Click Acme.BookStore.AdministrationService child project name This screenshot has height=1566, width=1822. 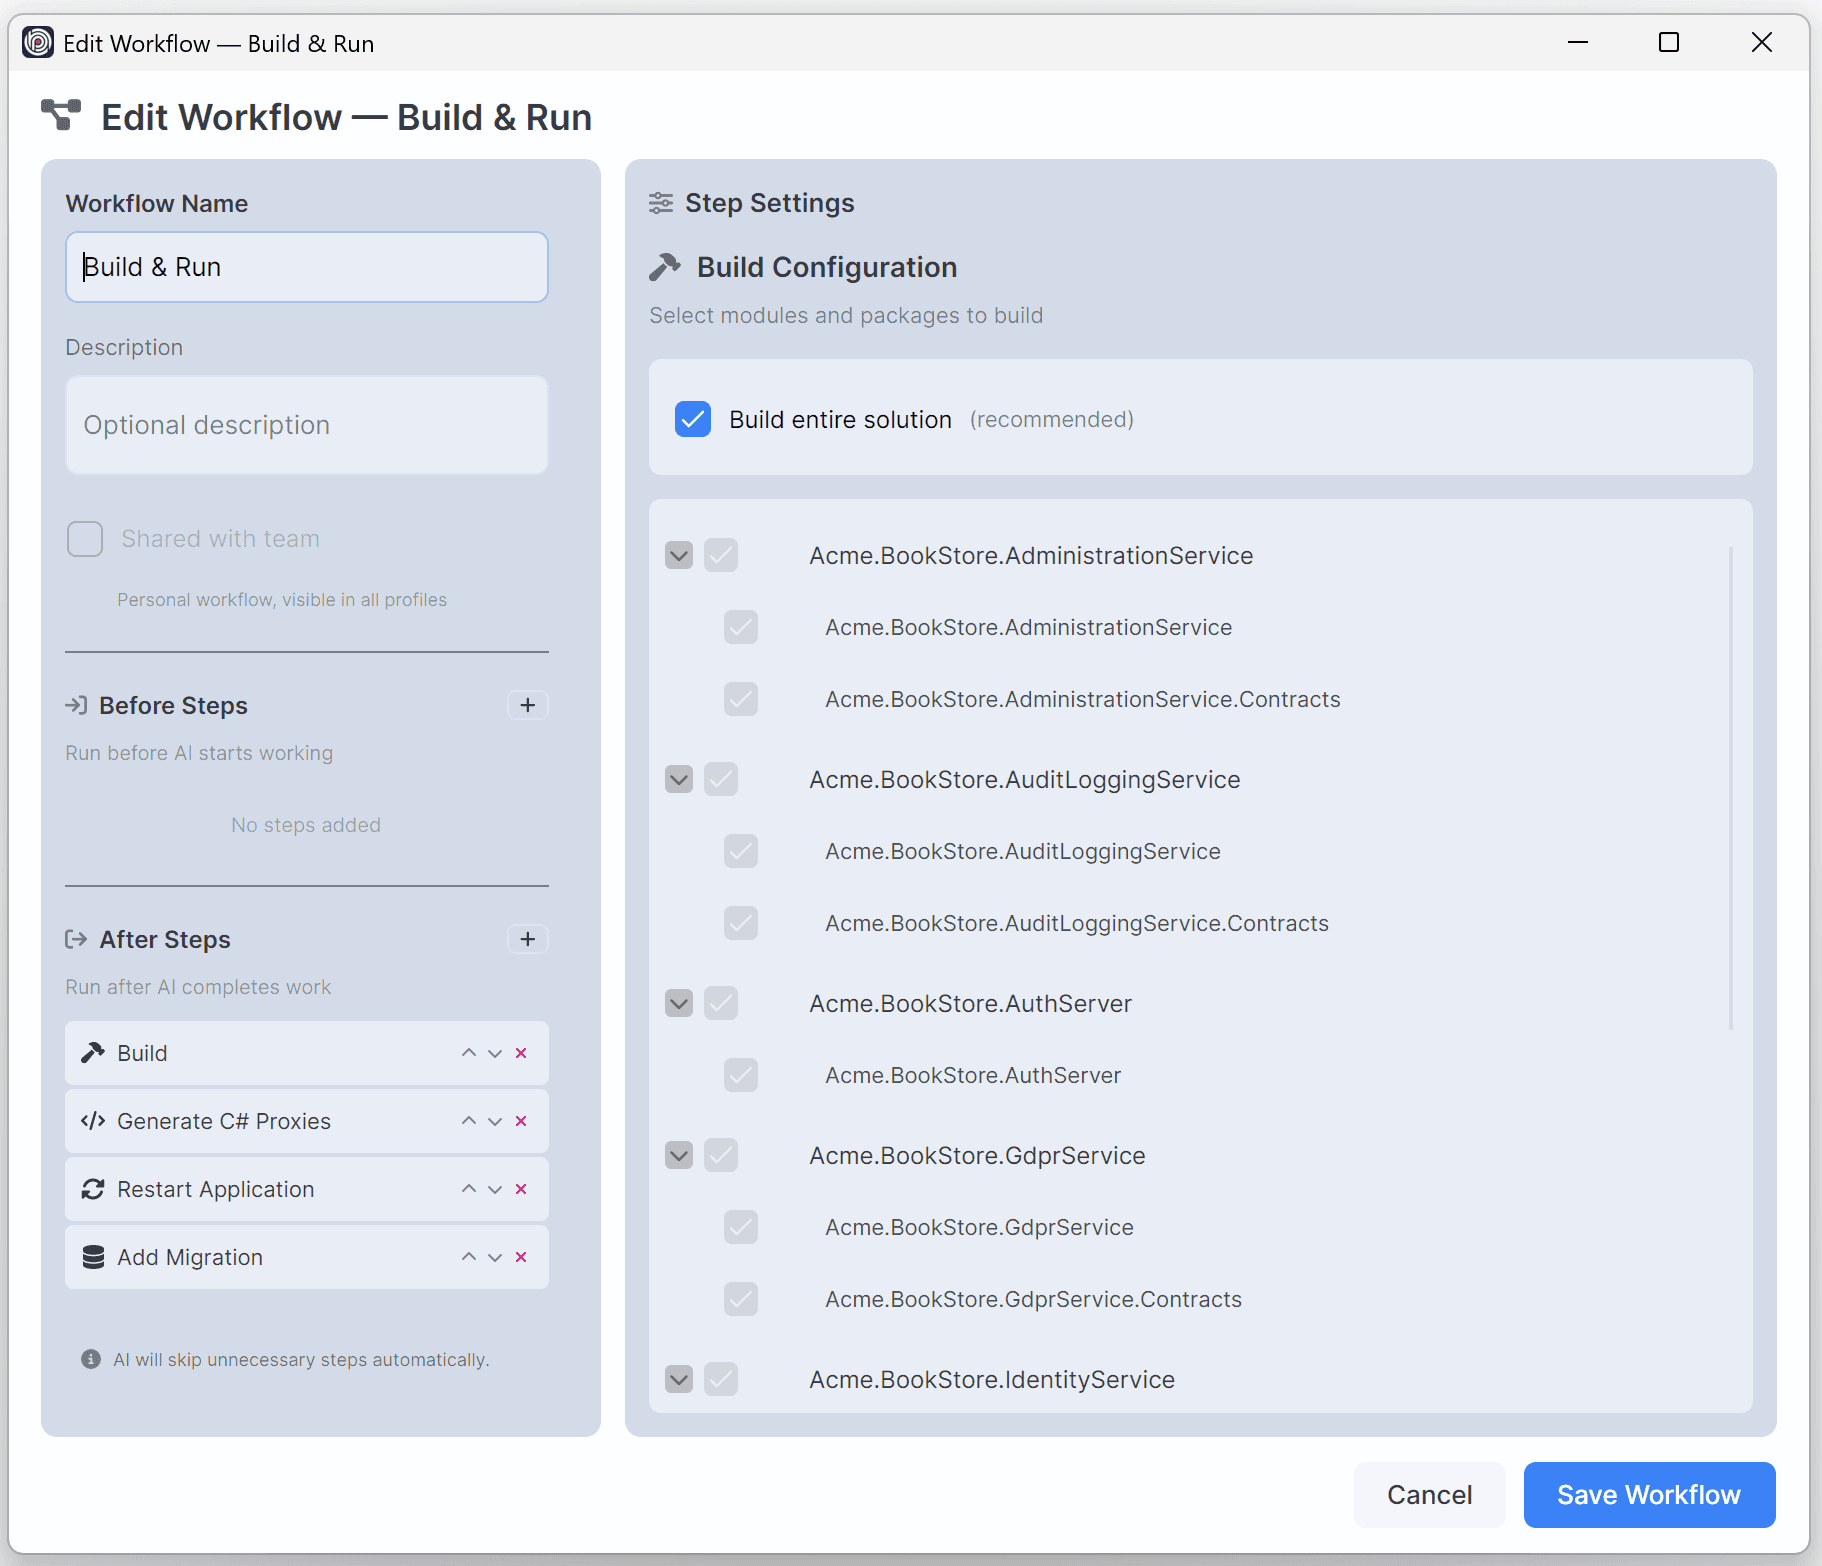pyautogui.click(x=1028, y=627)
